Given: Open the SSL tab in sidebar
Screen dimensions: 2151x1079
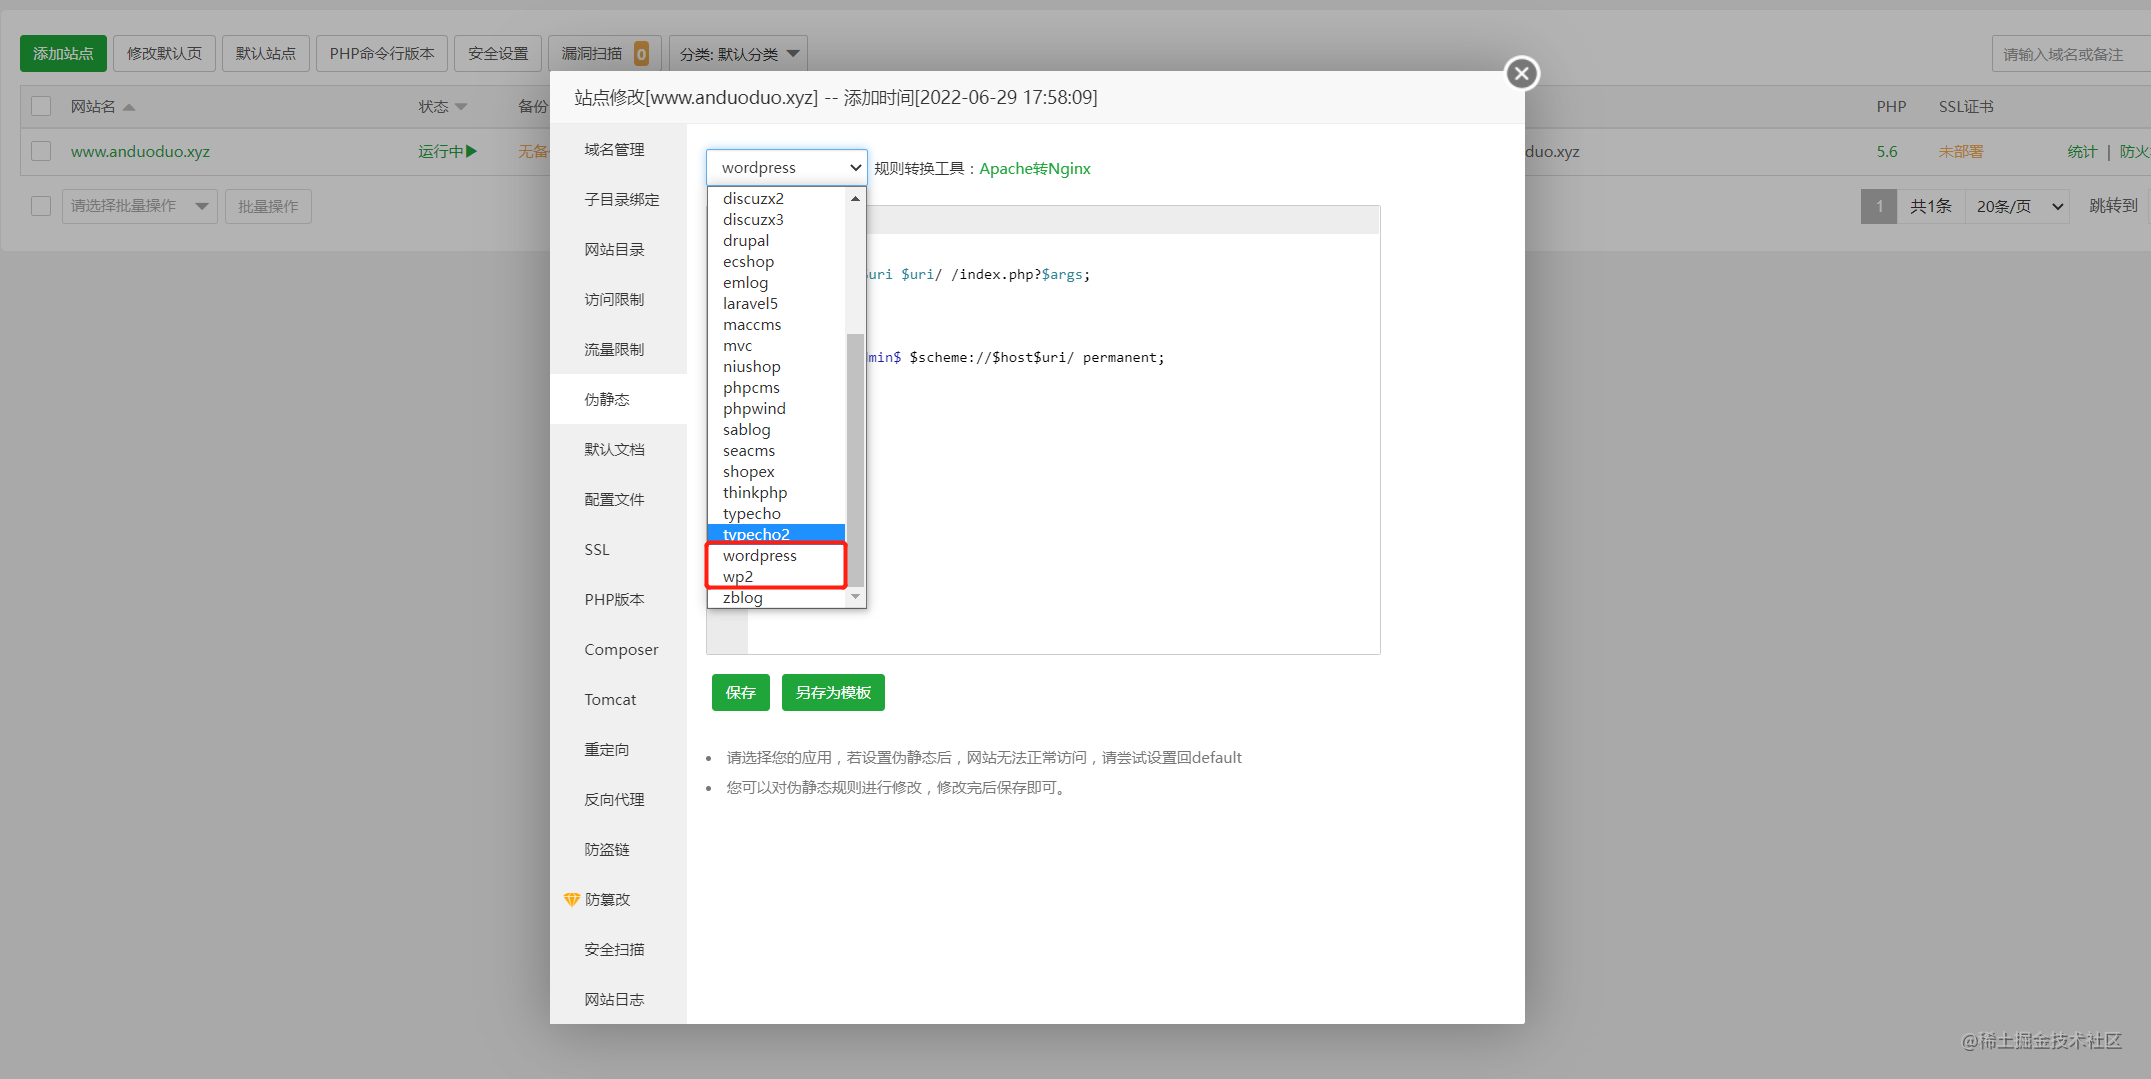Looking at the screenshot, I should coord(597,550).
